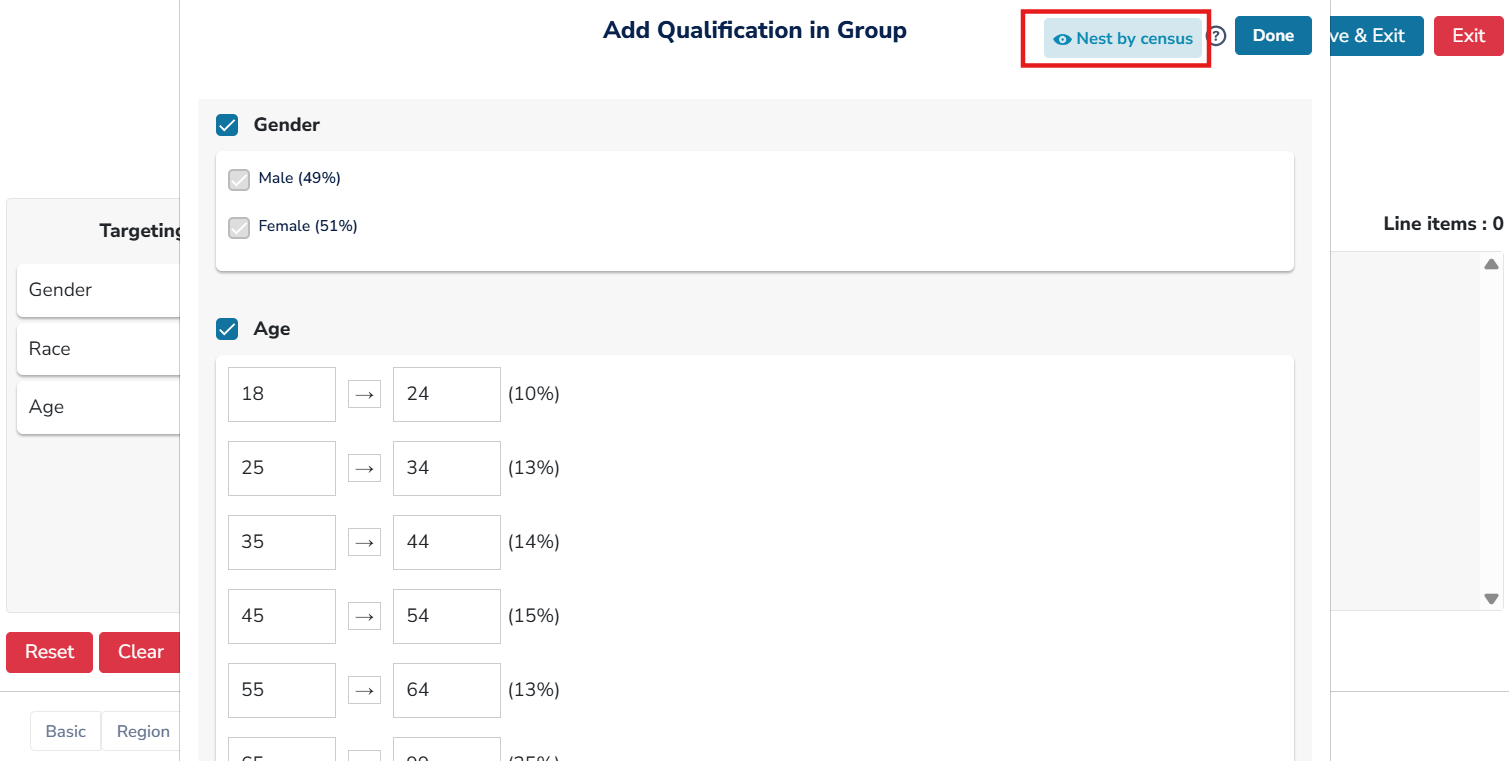
Task: Click the arrow icon between 55 and 64
Action: (x=364, y=690)
